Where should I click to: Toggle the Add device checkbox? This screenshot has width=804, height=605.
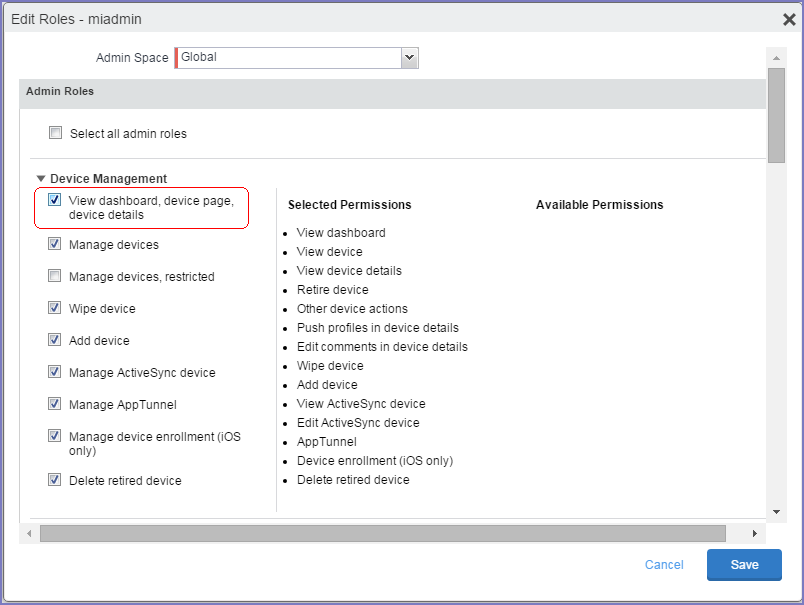(54, 339)
